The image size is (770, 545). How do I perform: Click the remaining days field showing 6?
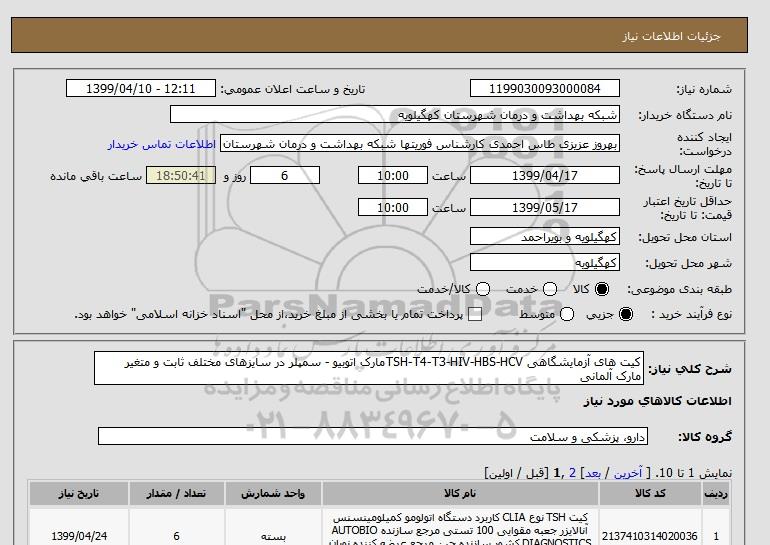[x=285, y=175]
